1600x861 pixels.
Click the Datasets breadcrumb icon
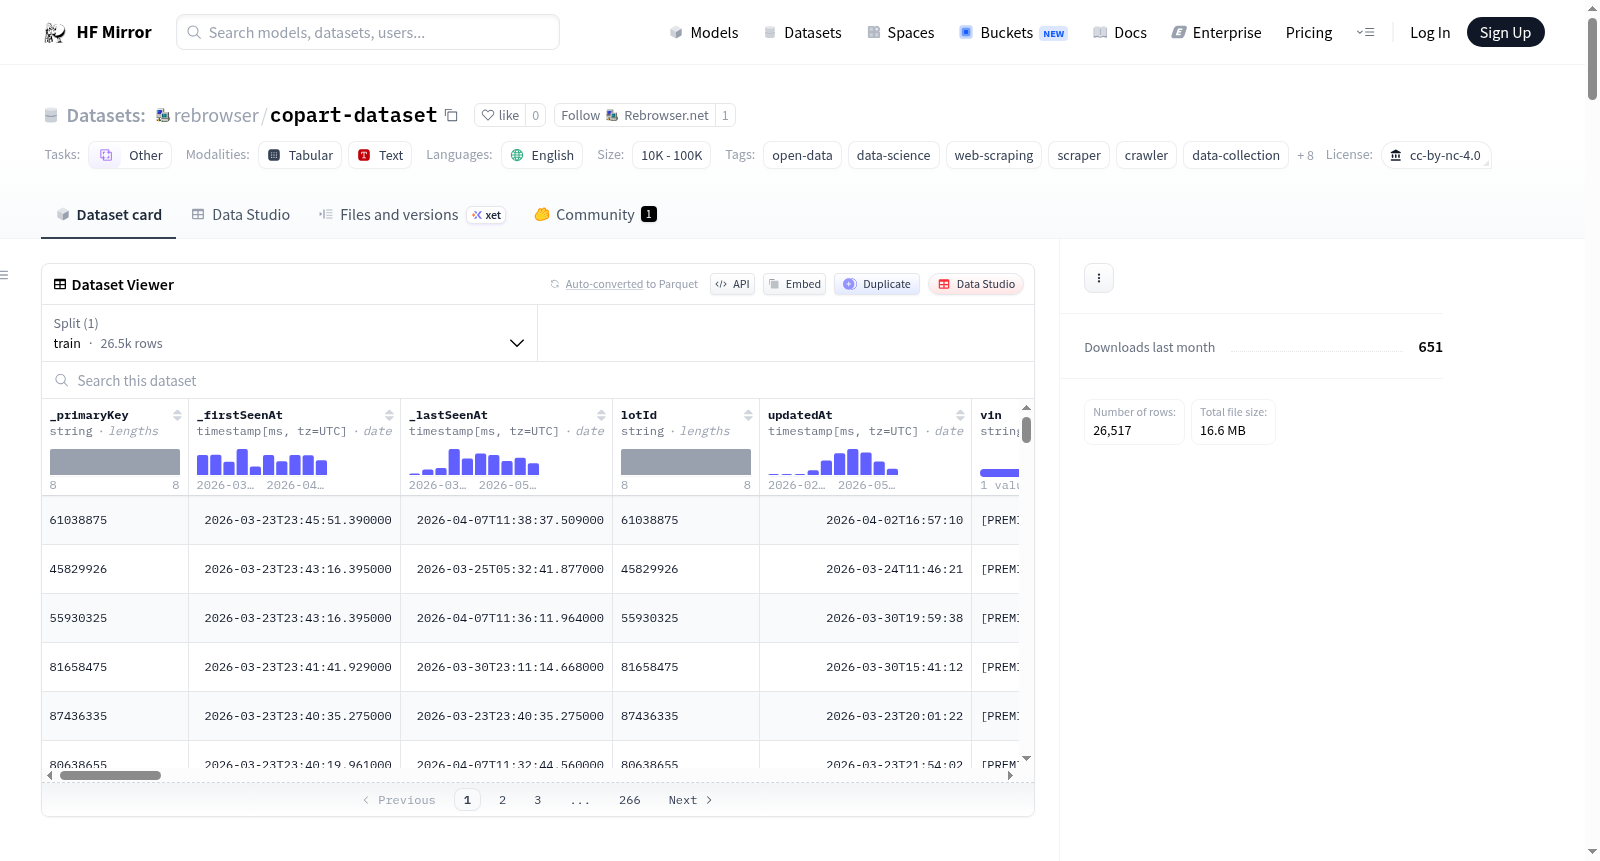[51, 116]
